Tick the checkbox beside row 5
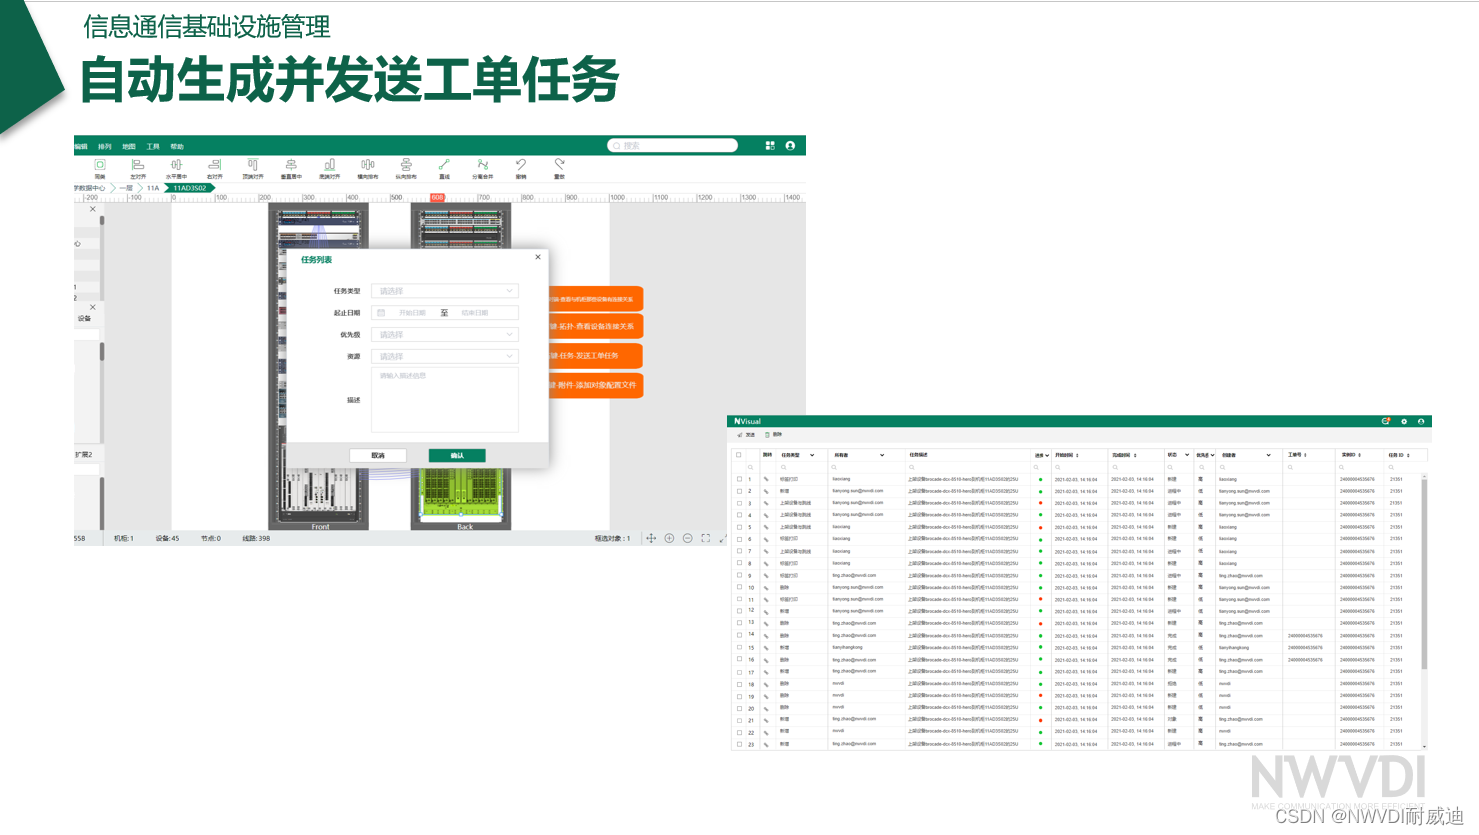 739,527
